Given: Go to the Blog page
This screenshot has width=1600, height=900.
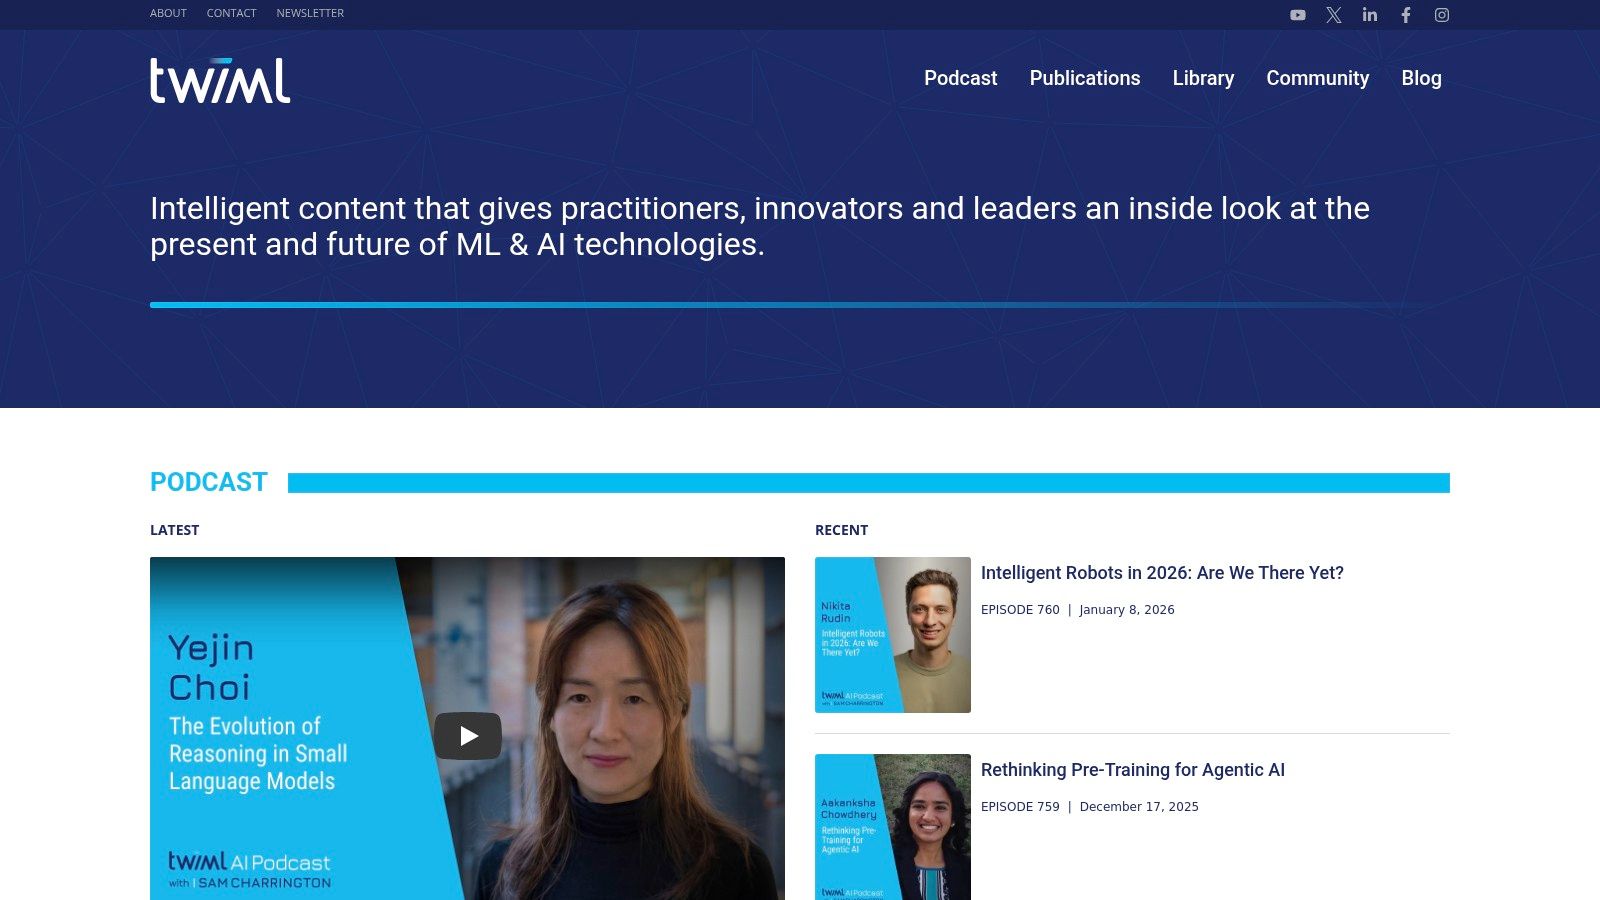Looking at the screenshot, I should tap(1421, 78).
